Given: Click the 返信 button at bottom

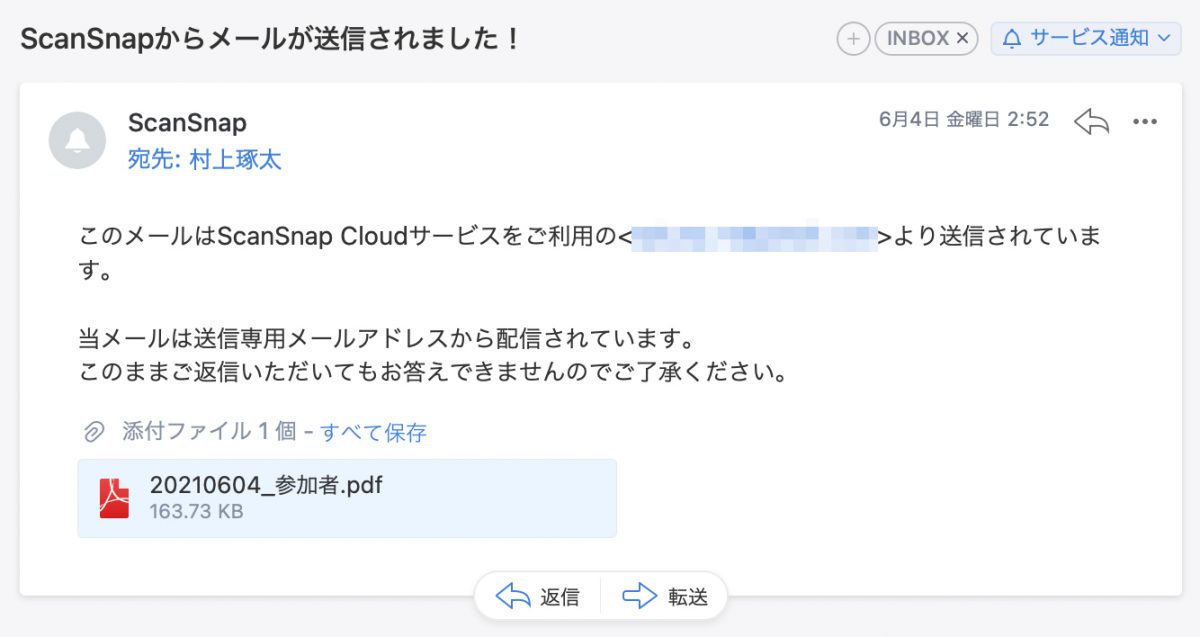Looking at the screenshot, I should pyautogui.click(x=538, y=597).
